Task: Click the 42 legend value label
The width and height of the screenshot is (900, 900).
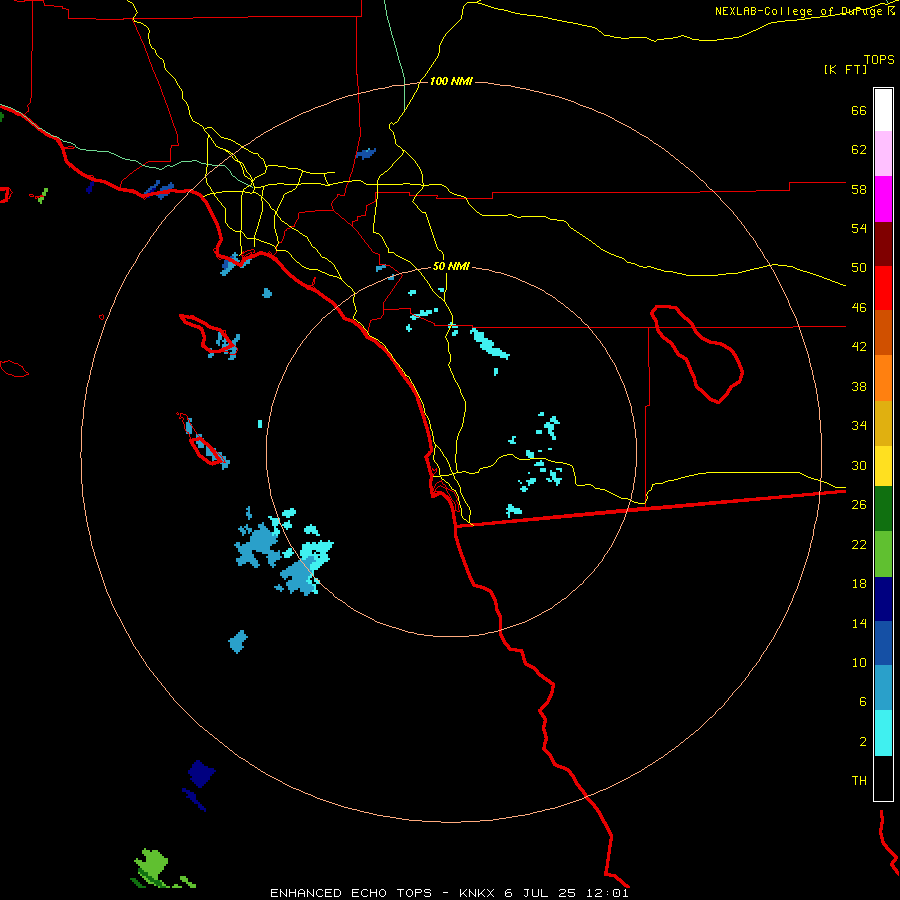Action: click(859, 347)
